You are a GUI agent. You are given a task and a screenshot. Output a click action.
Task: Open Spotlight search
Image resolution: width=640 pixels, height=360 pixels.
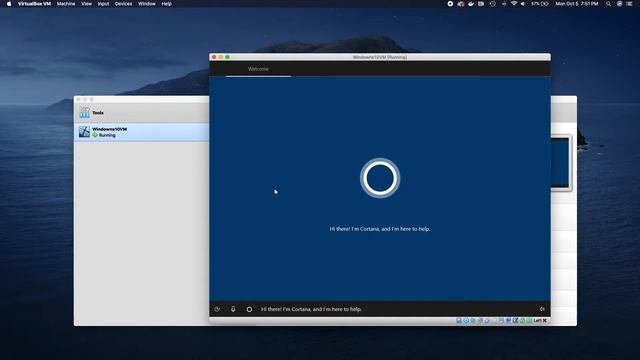pos(609,4)
